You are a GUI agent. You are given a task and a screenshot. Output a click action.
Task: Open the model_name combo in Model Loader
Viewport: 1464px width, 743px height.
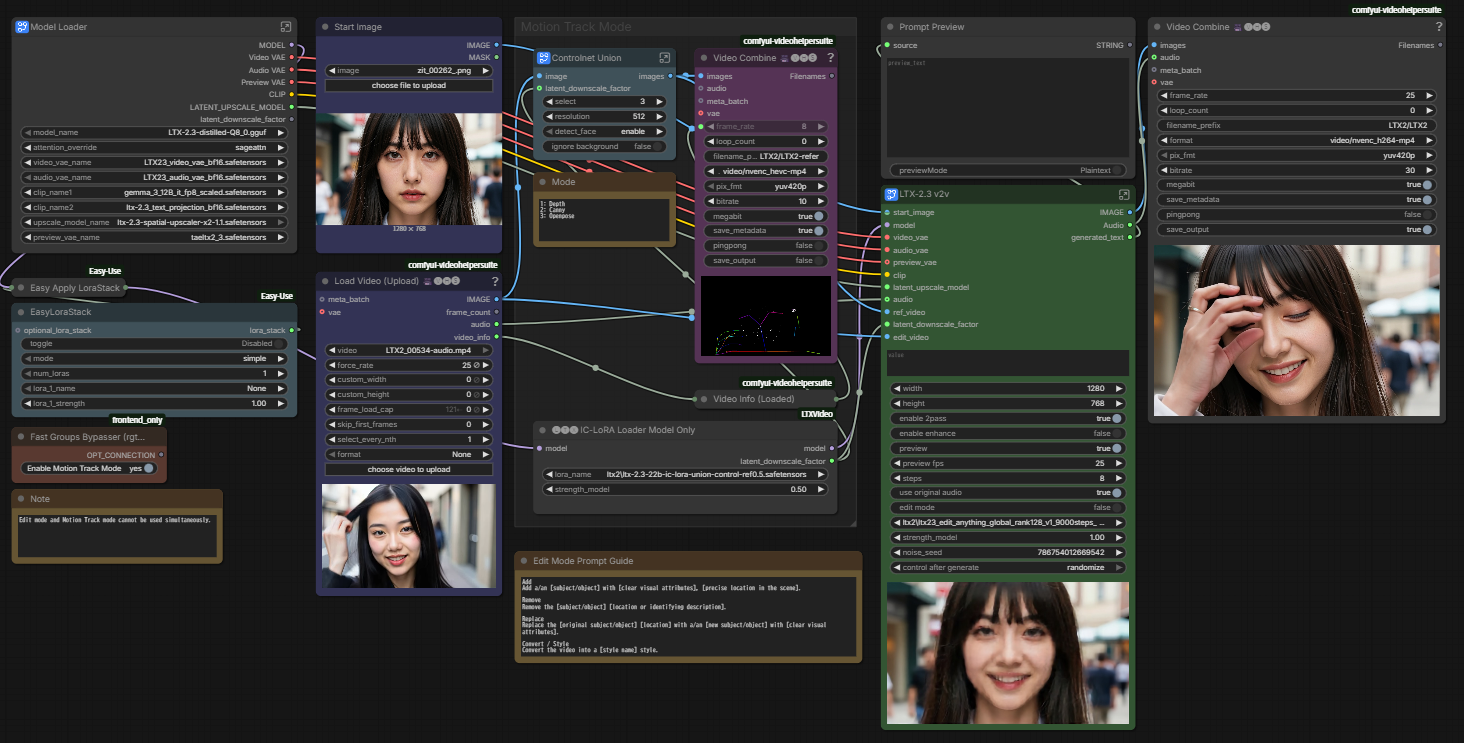pos(154,132)
